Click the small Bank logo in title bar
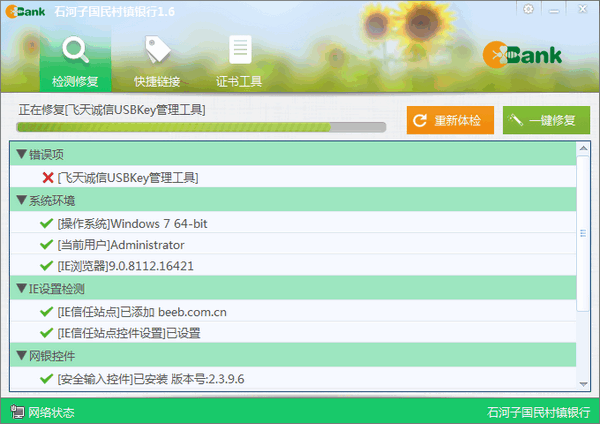 click(x=25, y=11)
